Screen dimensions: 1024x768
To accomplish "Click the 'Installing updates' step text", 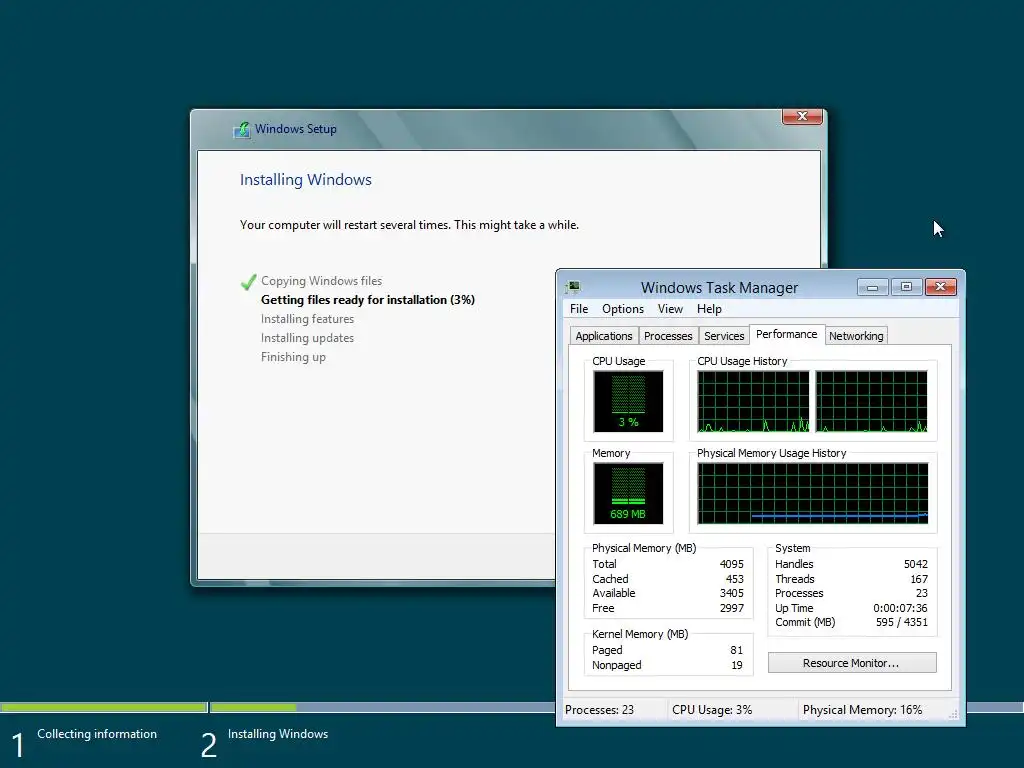I will click(307, 338).
